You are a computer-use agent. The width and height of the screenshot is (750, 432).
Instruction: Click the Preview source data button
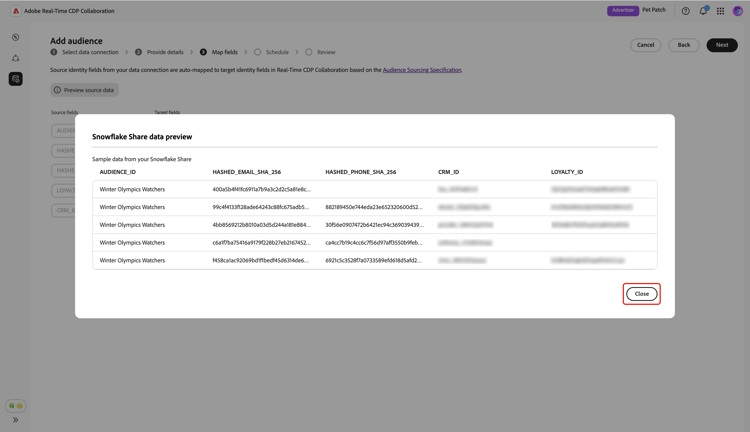point(84,90)
